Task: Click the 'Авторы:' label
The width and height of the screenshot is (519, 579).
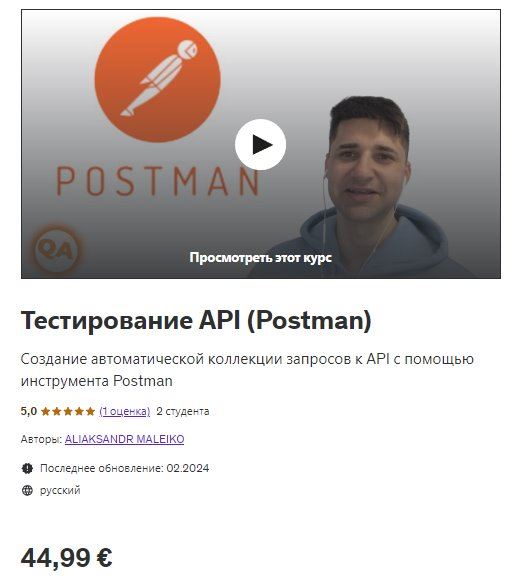Action: (41, 439)
